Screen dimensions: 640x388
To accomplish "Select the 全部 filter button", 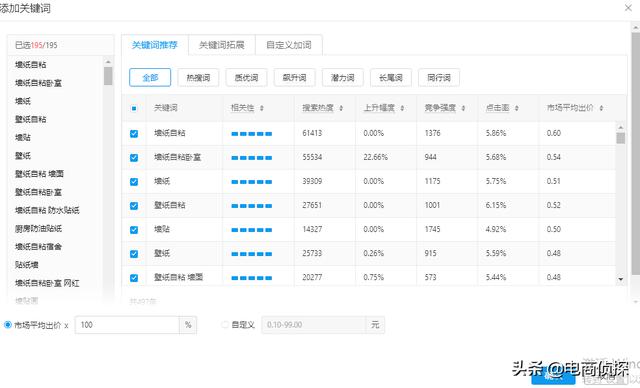I will click(x=150, y=78).
